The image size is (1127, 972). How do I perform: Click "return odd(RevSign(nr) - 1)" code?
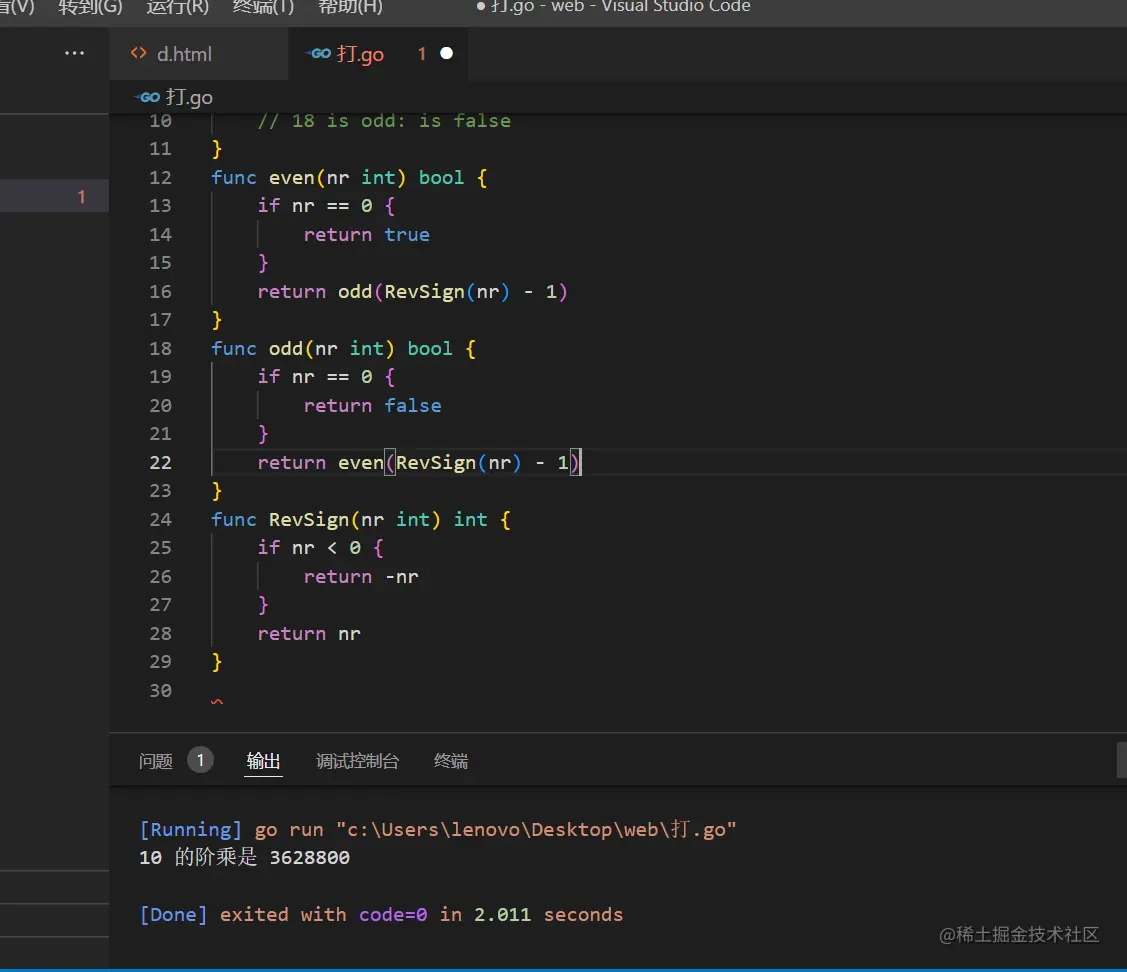tap(413, 292)
